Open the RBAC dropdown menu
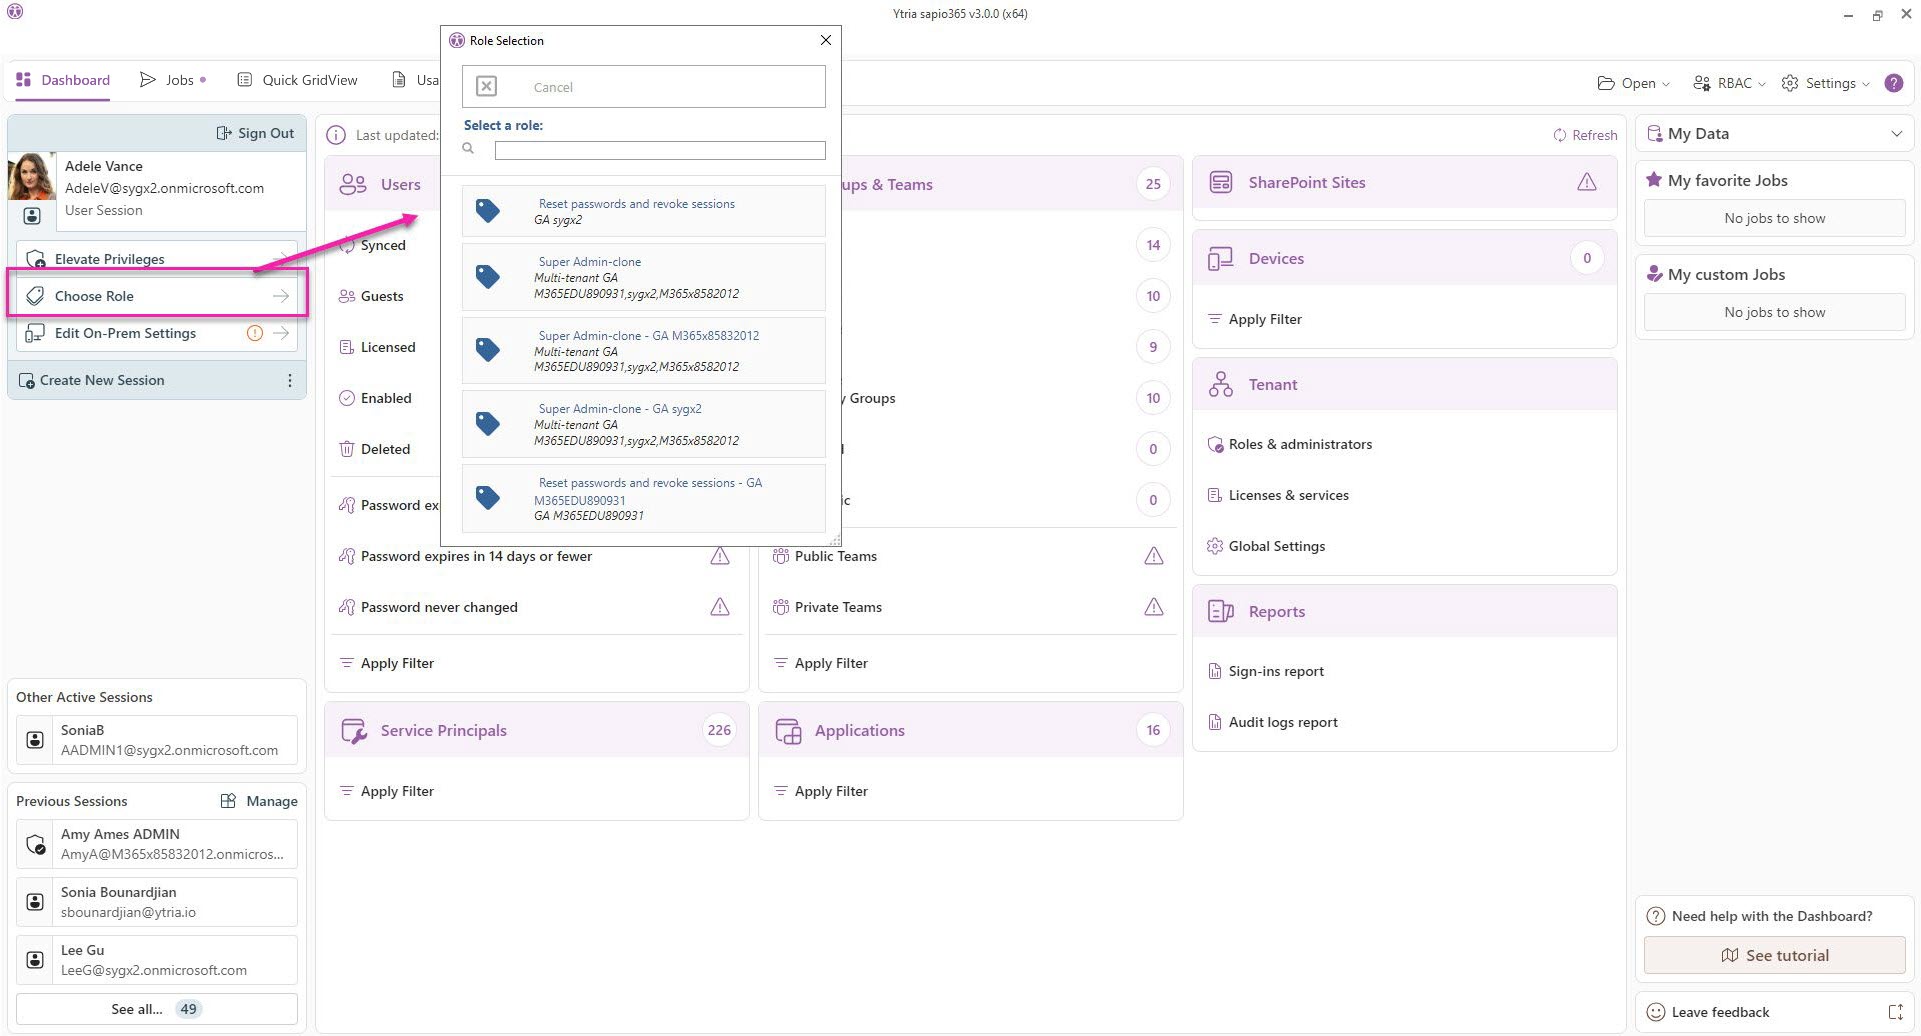This screenshot has width=1921, height=1036. pos(1729,83)
